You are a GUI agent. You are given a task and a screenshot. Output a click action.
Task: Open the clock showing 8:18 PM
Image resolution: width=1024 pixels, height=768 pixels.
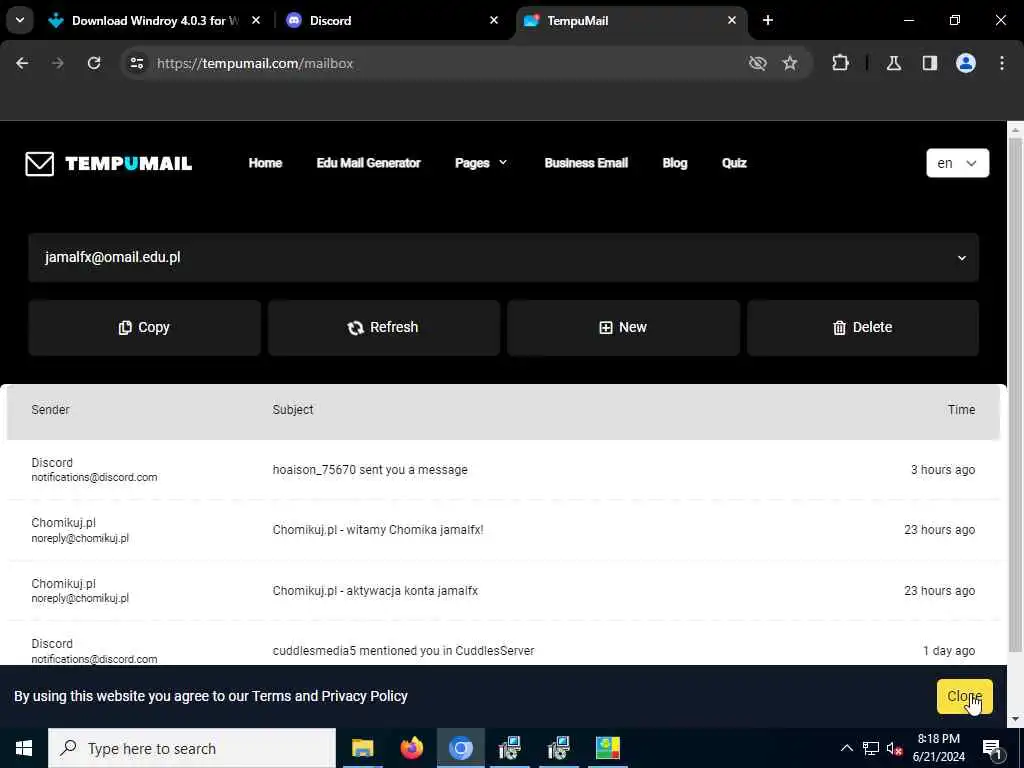point(938,748)
